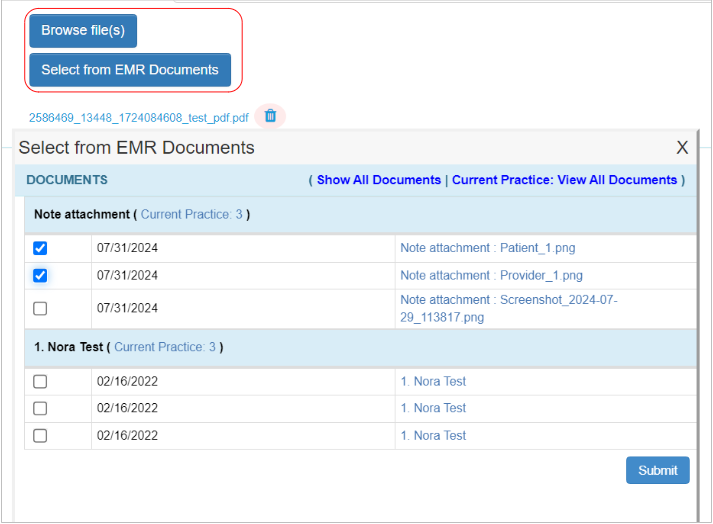Viewport: 713px width, 524px height.
Task: Open the first 1. Nora Test document link
Action: 433,381
